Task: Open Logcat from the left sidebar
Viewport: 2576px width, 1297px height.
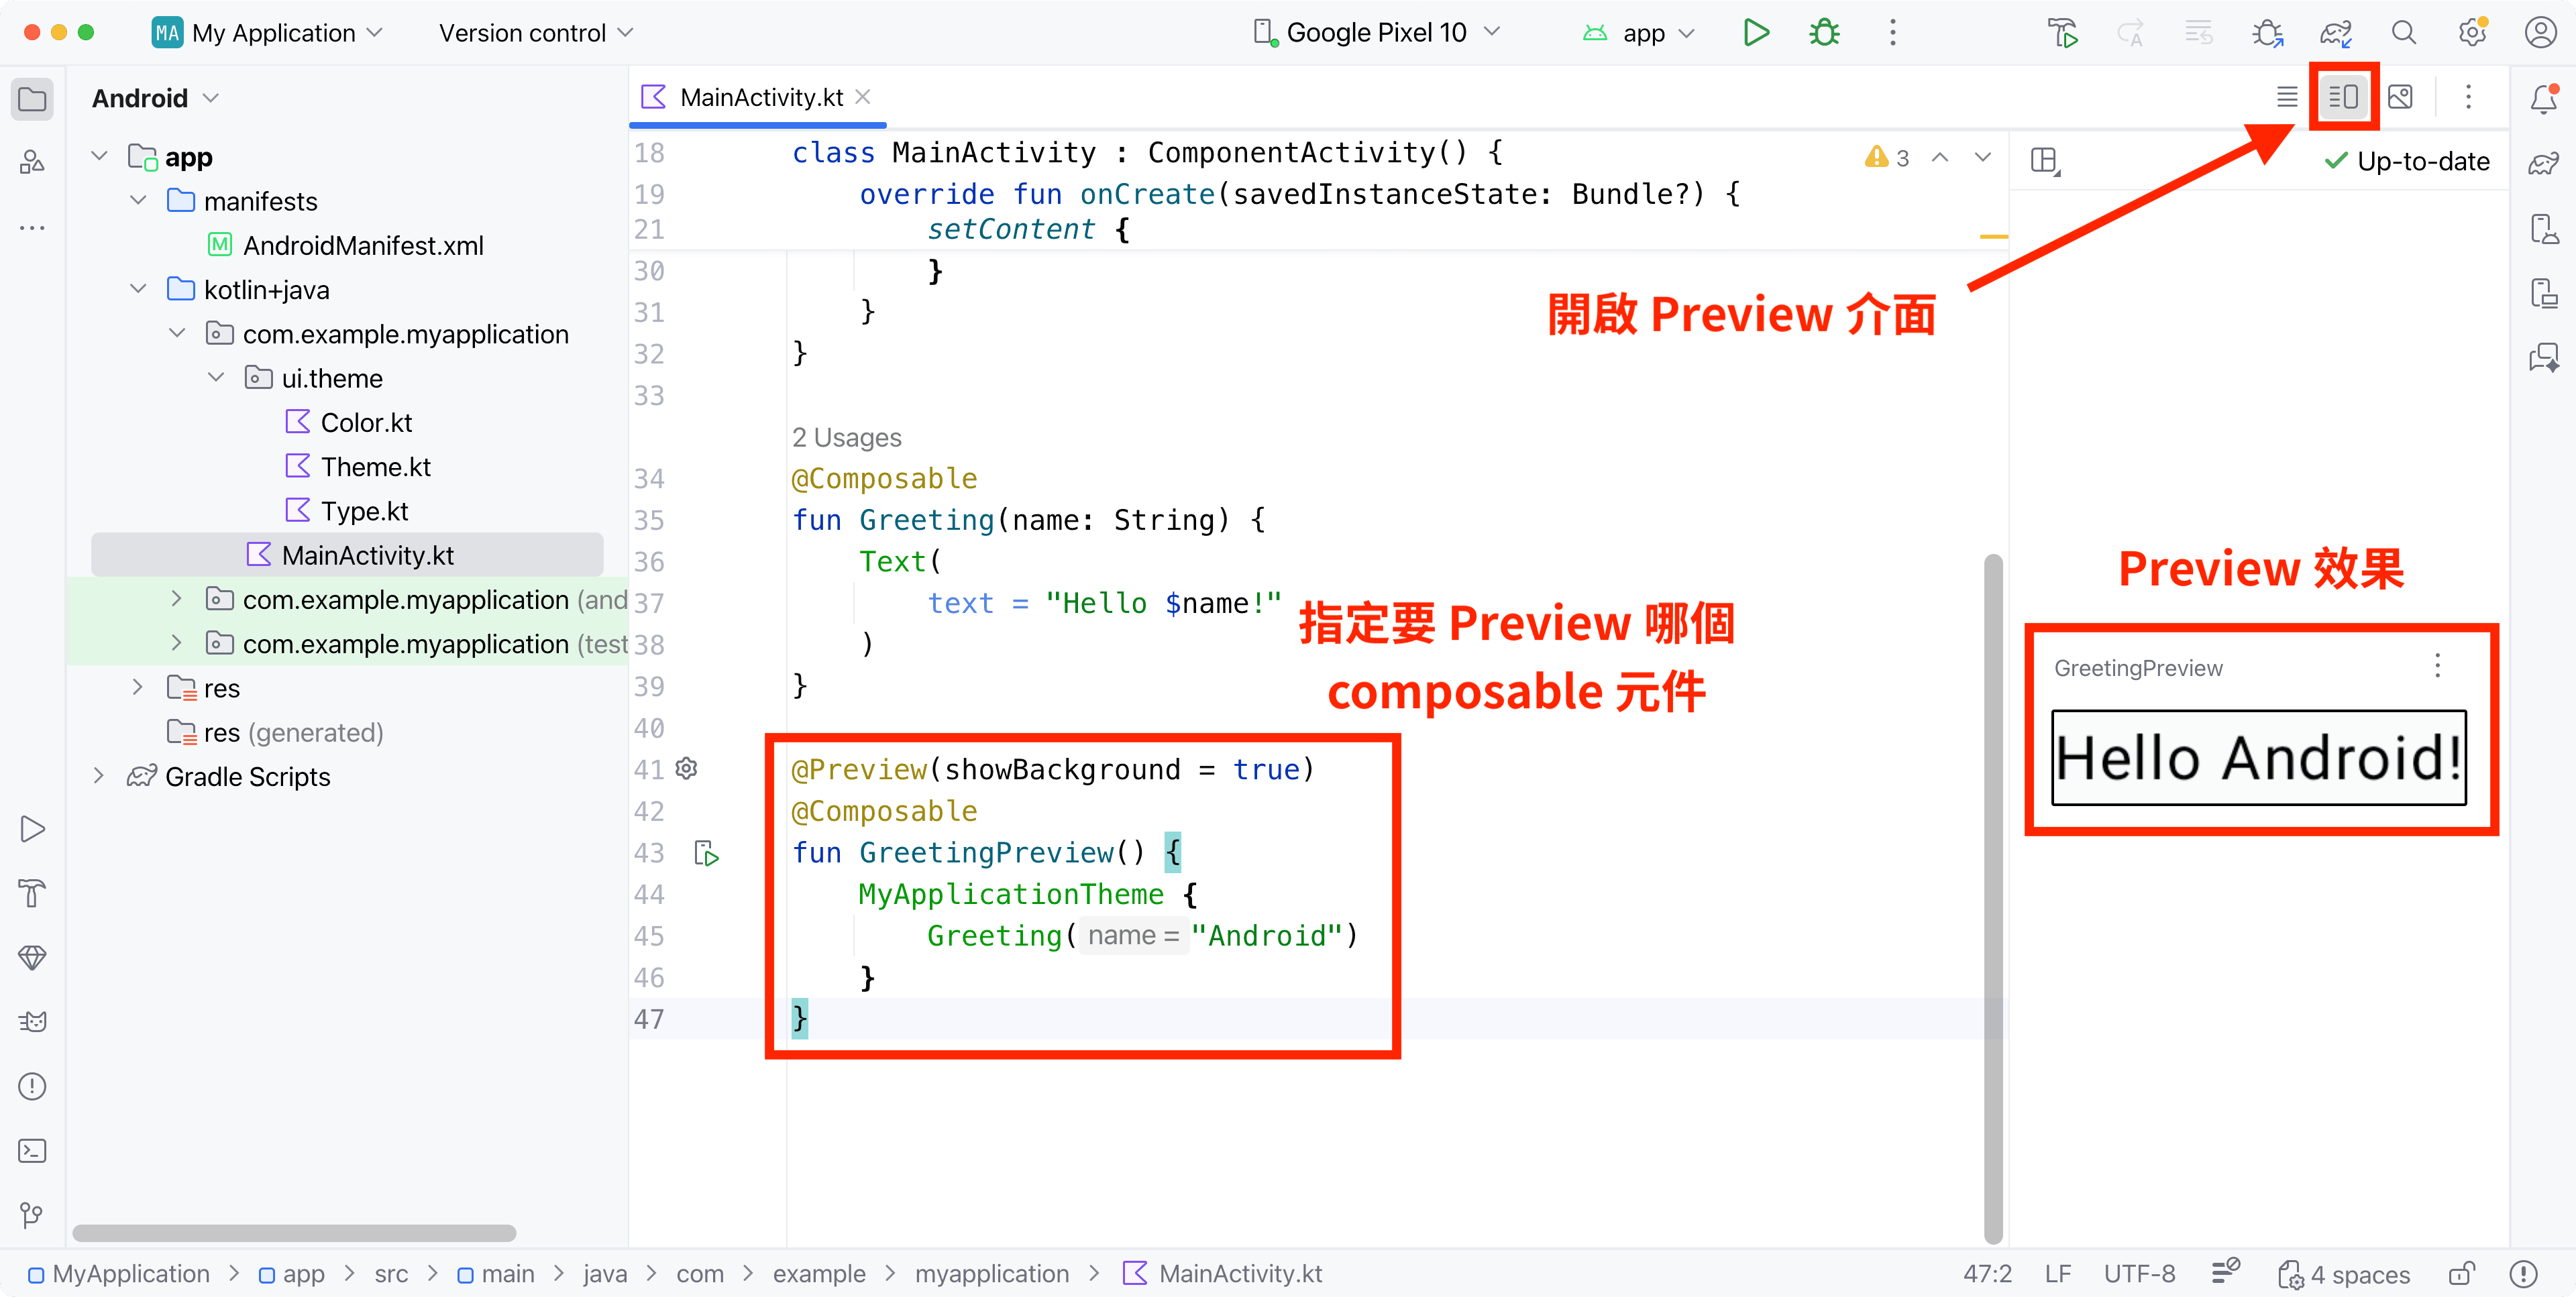Action: point(32,1021)
